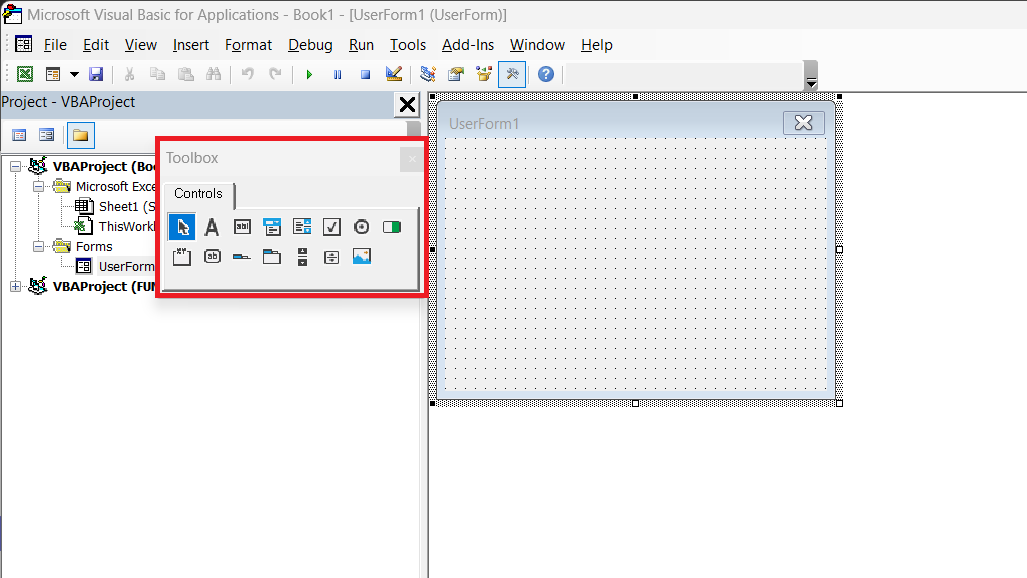Screen dimensions: 1027x578
Task: Click the Redo arrow icon
Action: point(275,74)
